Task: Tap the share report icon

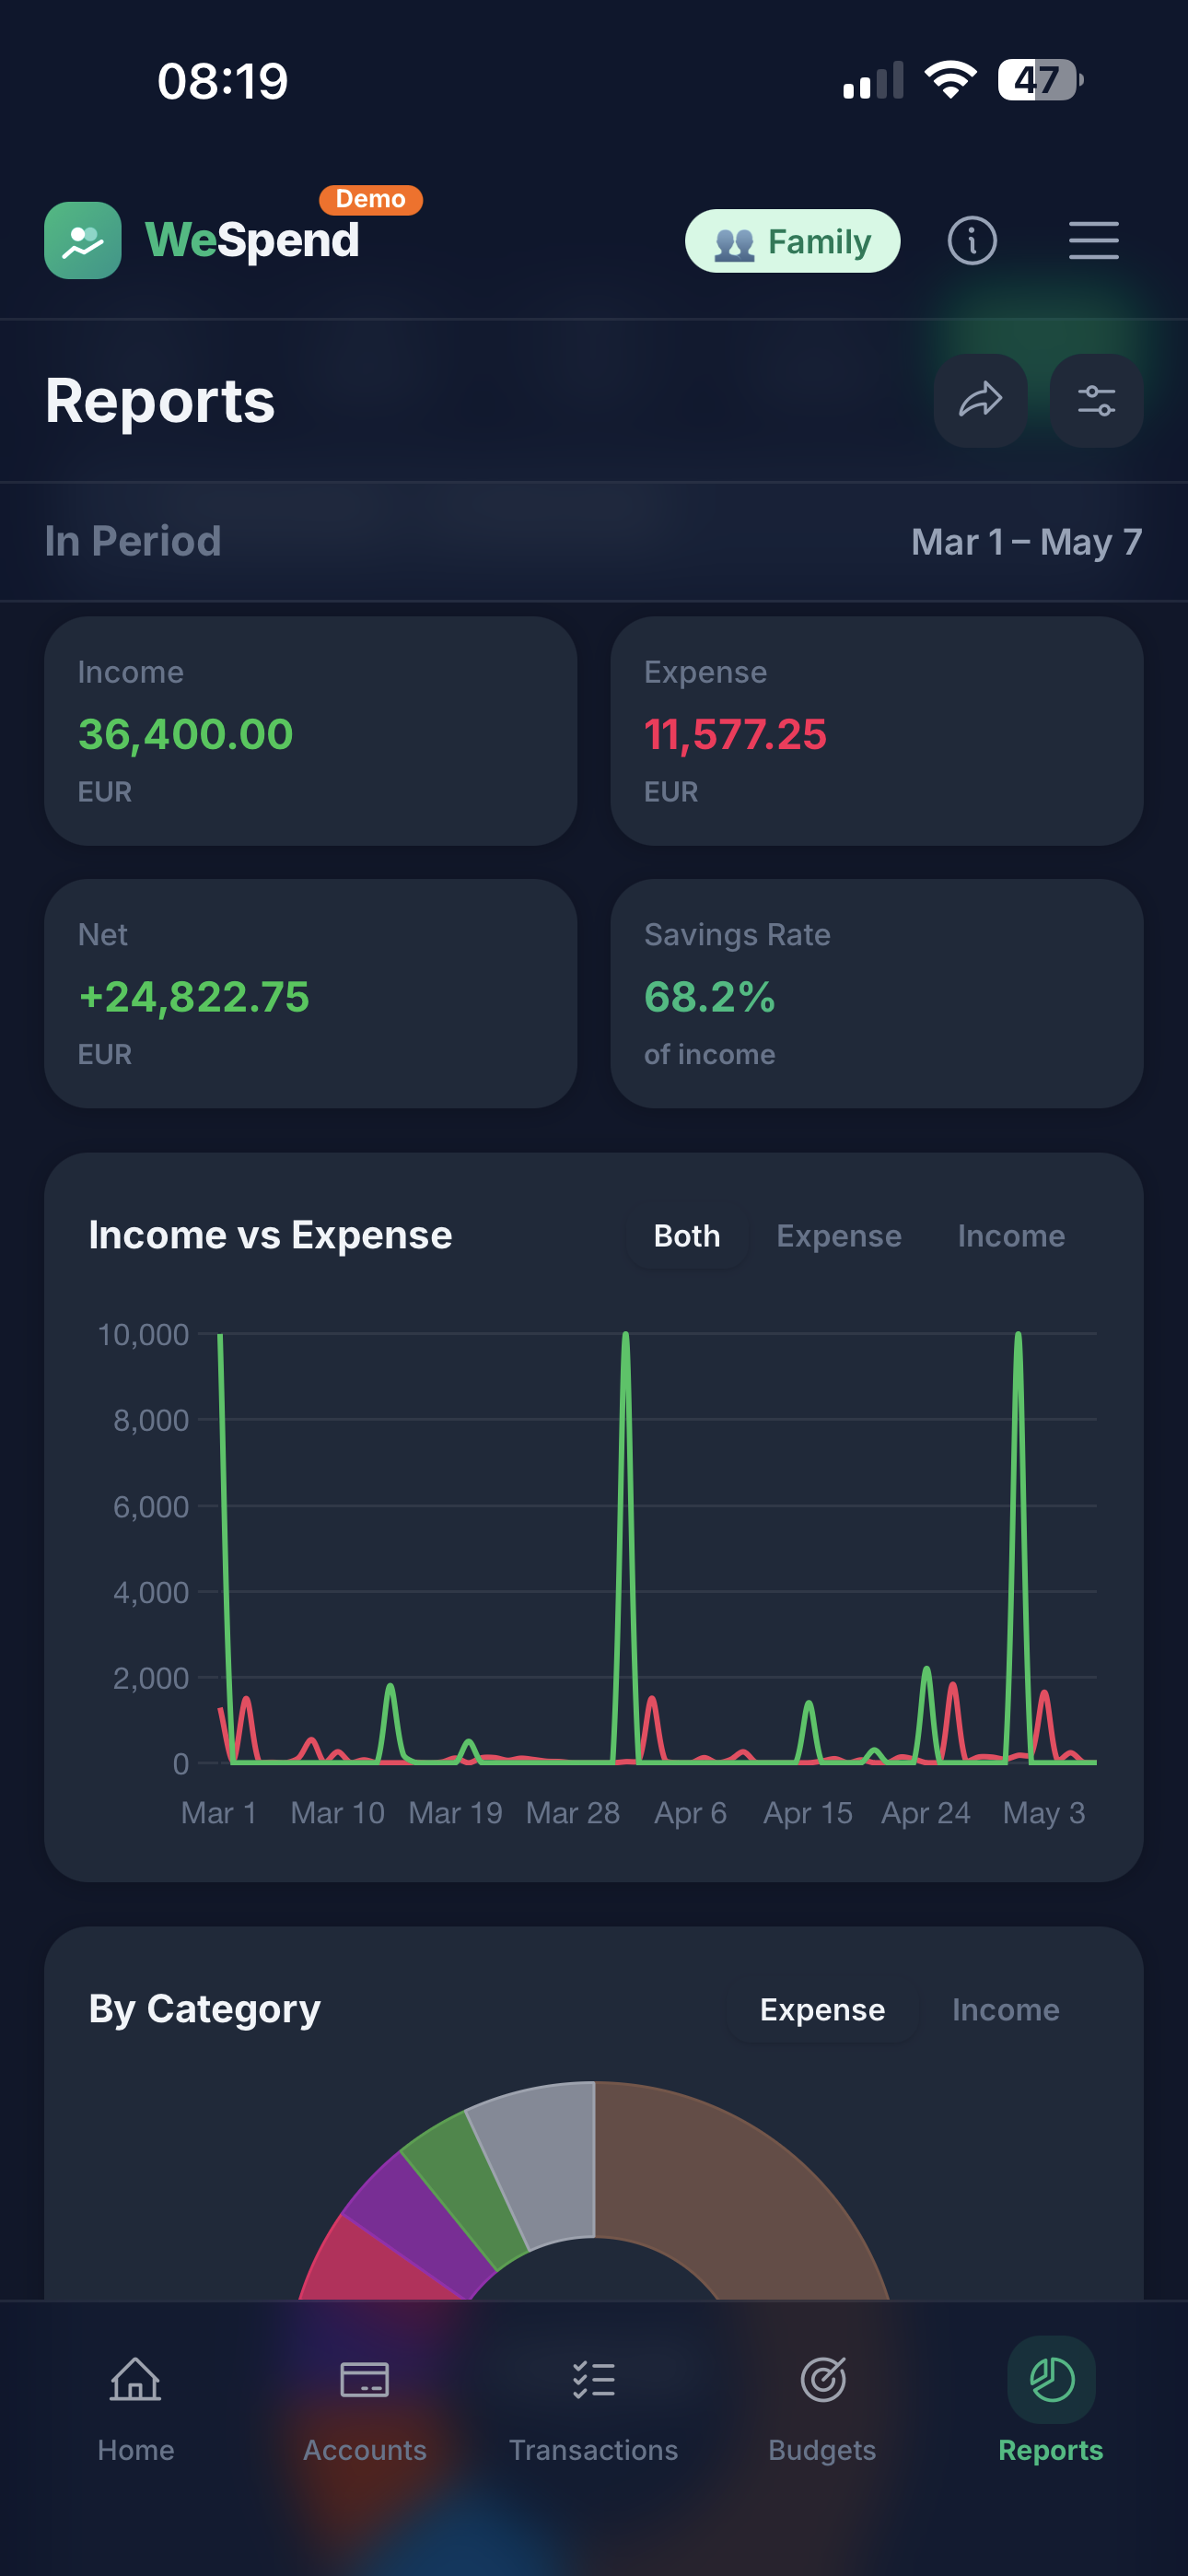Action: point(980,401)
